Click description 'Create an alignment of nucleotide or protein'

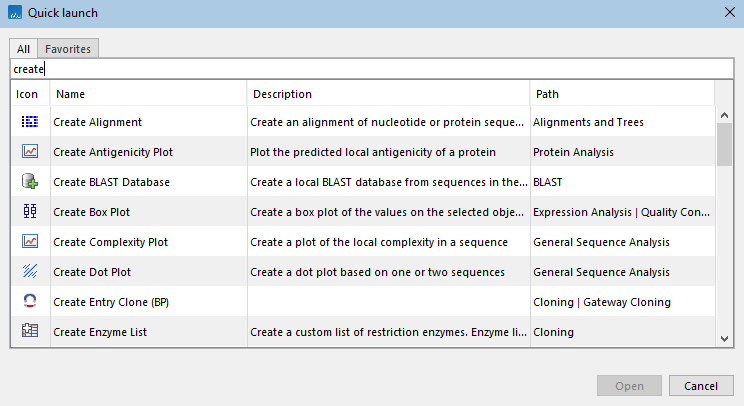point(387,122)
